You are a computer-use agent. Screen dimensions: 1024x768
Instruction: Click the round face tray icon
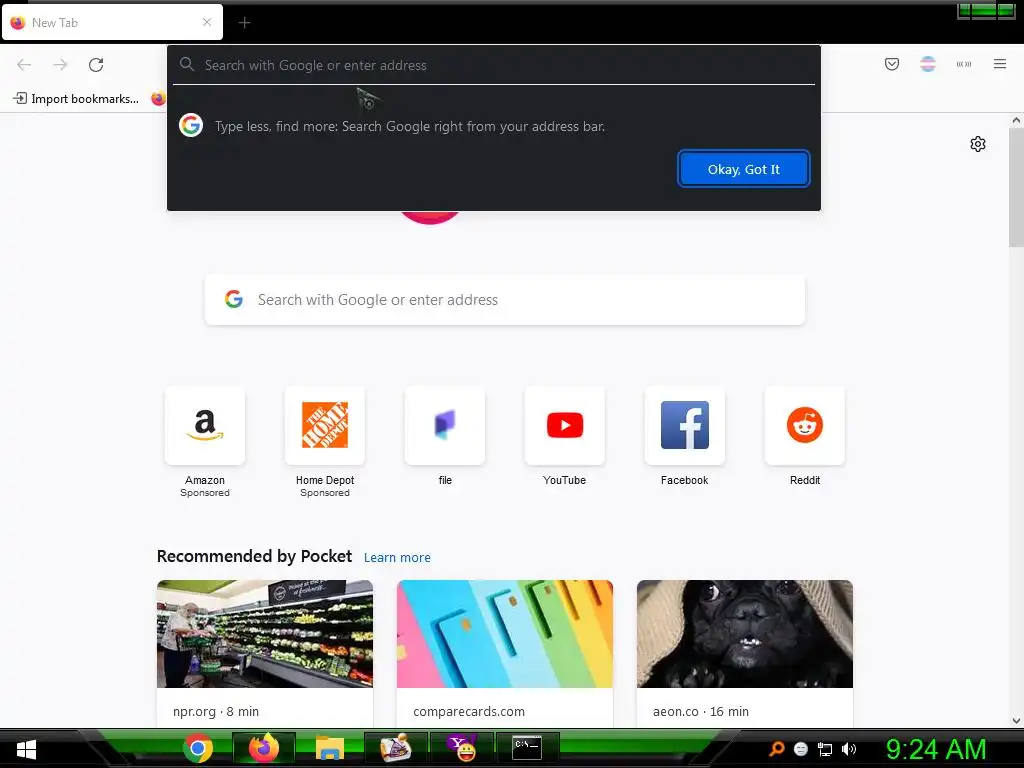[x=801, y=749]
